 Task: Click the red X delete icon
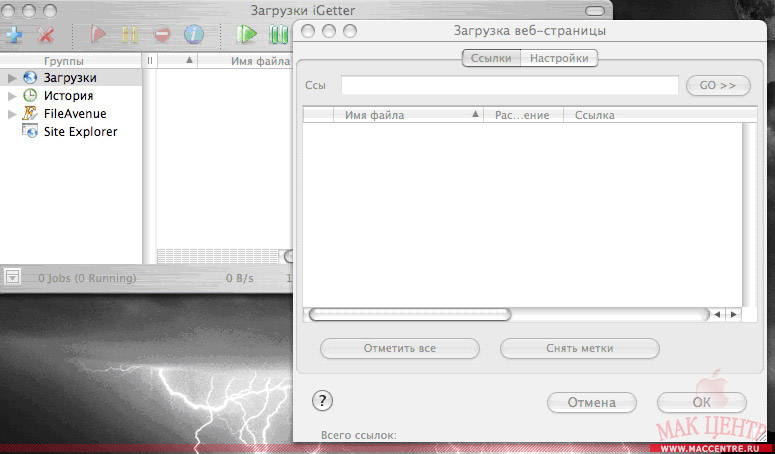45,35
